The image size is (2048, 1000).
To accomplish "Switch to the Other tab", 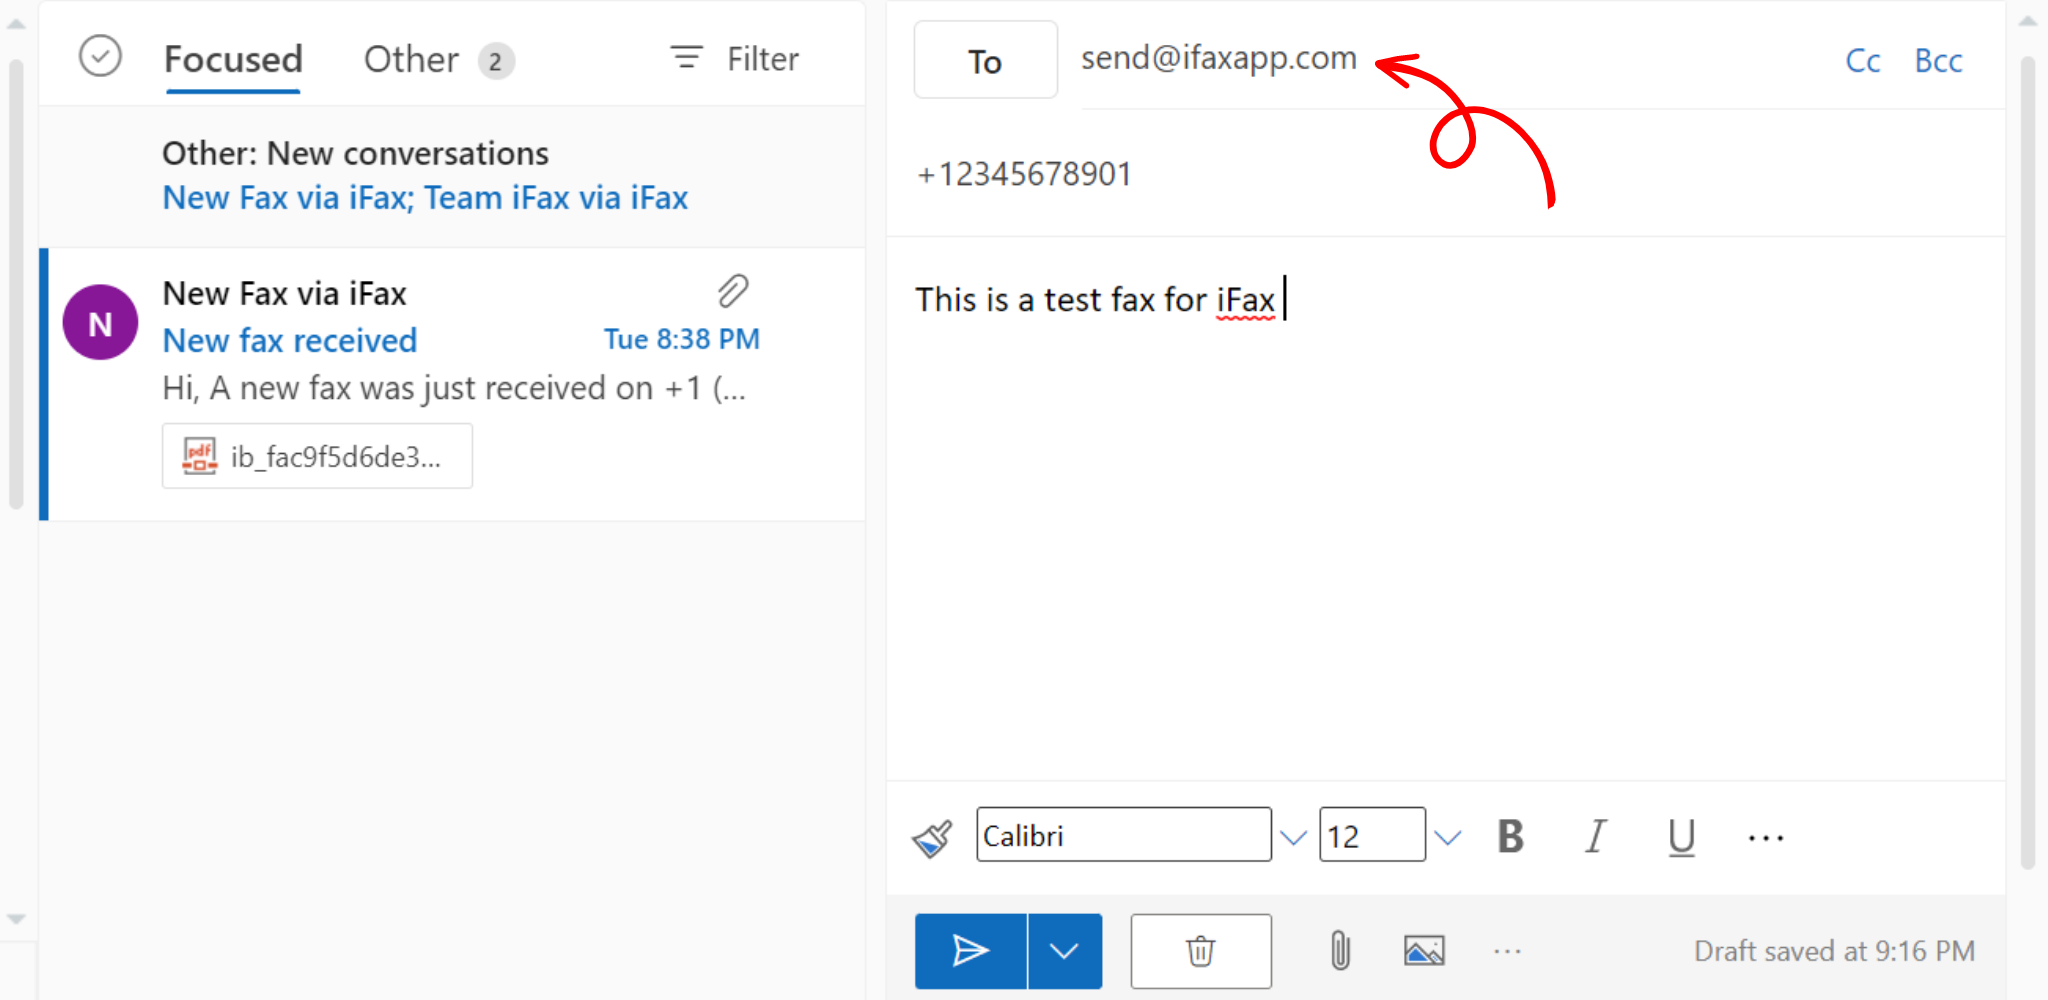I will tap(411, 58).
